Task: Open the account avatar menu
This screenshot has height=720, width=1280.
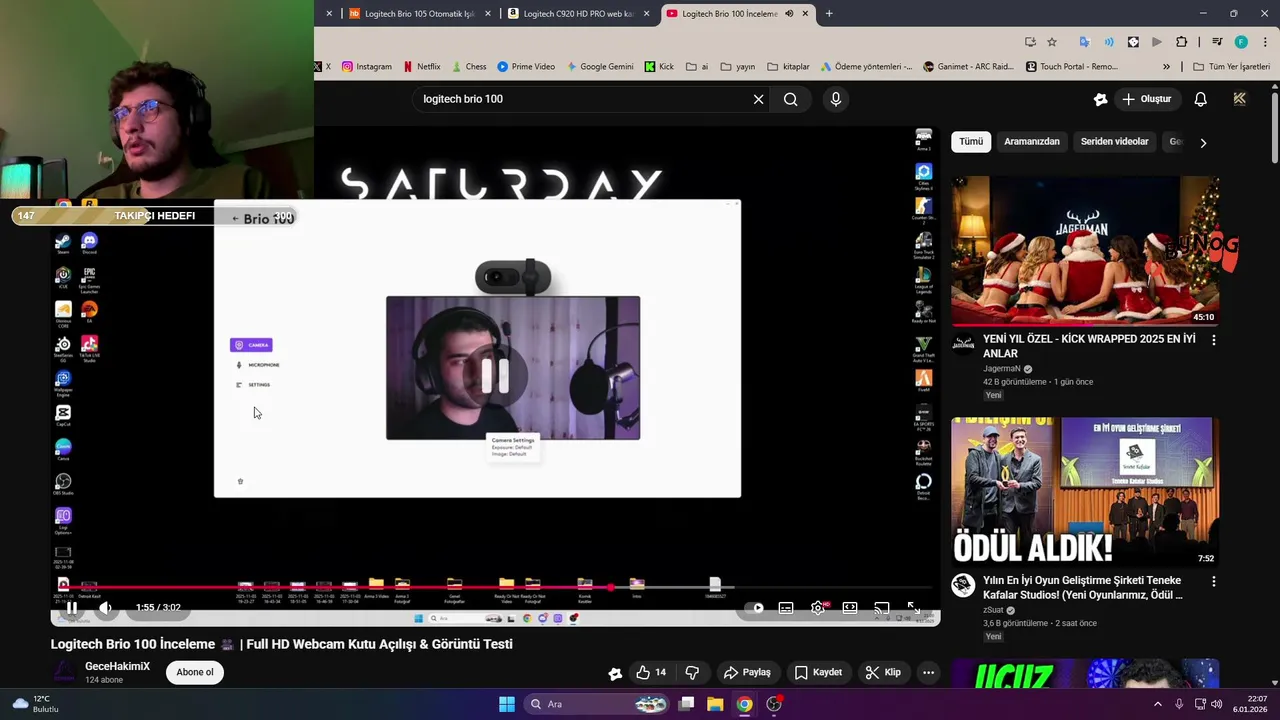Action: tap(1240, 99)
